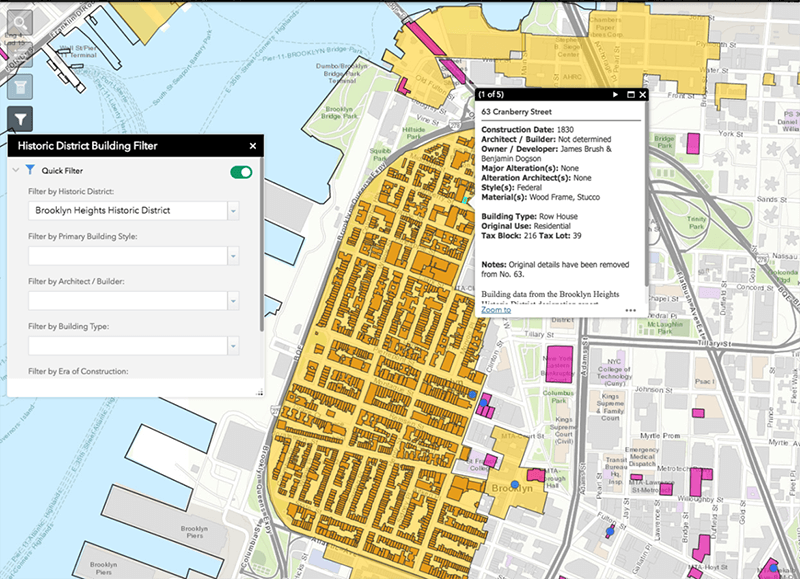The image size is (800, 579).
Task: Select the popup title 63 Cranberry Street
Action: [x=517, y=111]
